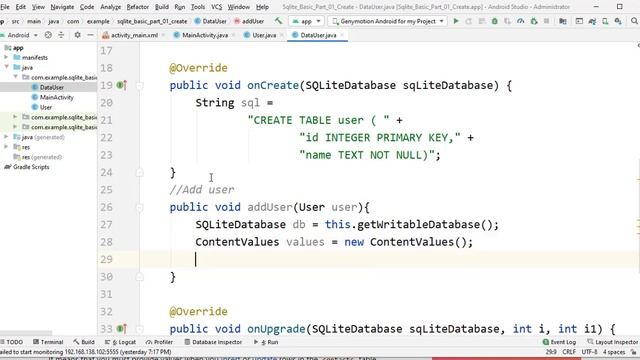Open the TODO tool window

[12, 342]
